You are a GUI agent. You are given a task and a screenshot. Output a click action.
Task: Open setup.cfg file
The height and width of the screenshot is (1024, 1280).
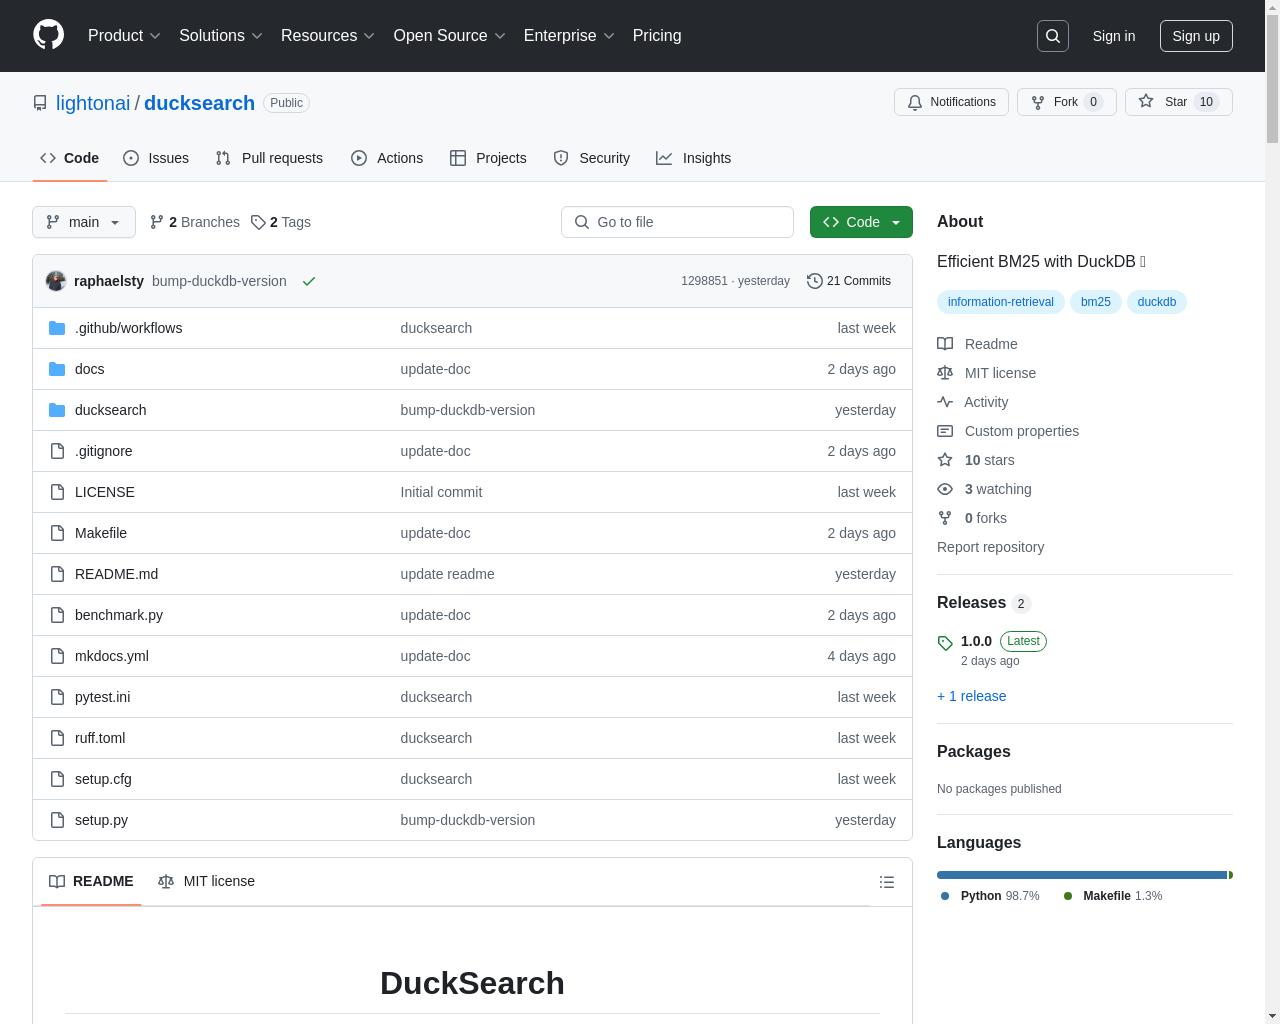103,779
